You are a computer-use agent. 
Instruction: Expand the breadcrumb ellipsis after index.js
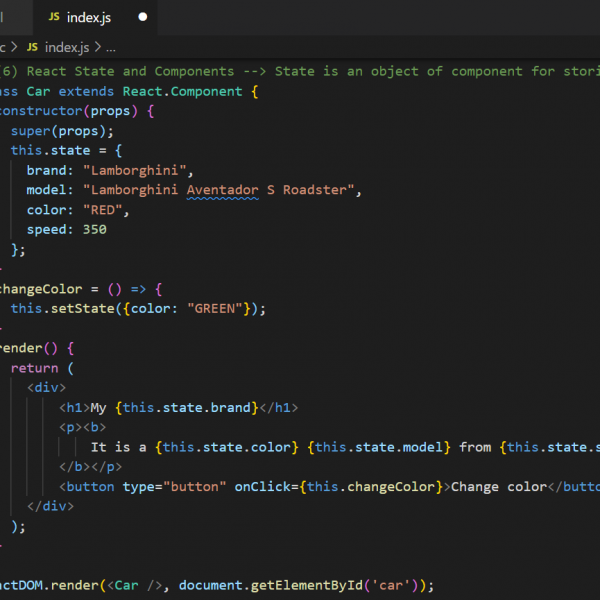click(x=111, y=47)
